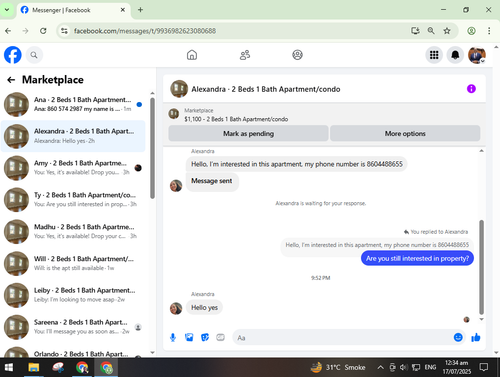The width and height of the screenshot is (500, 377).
Task: Show hidden system tray icons
Action: pos(380,367)
